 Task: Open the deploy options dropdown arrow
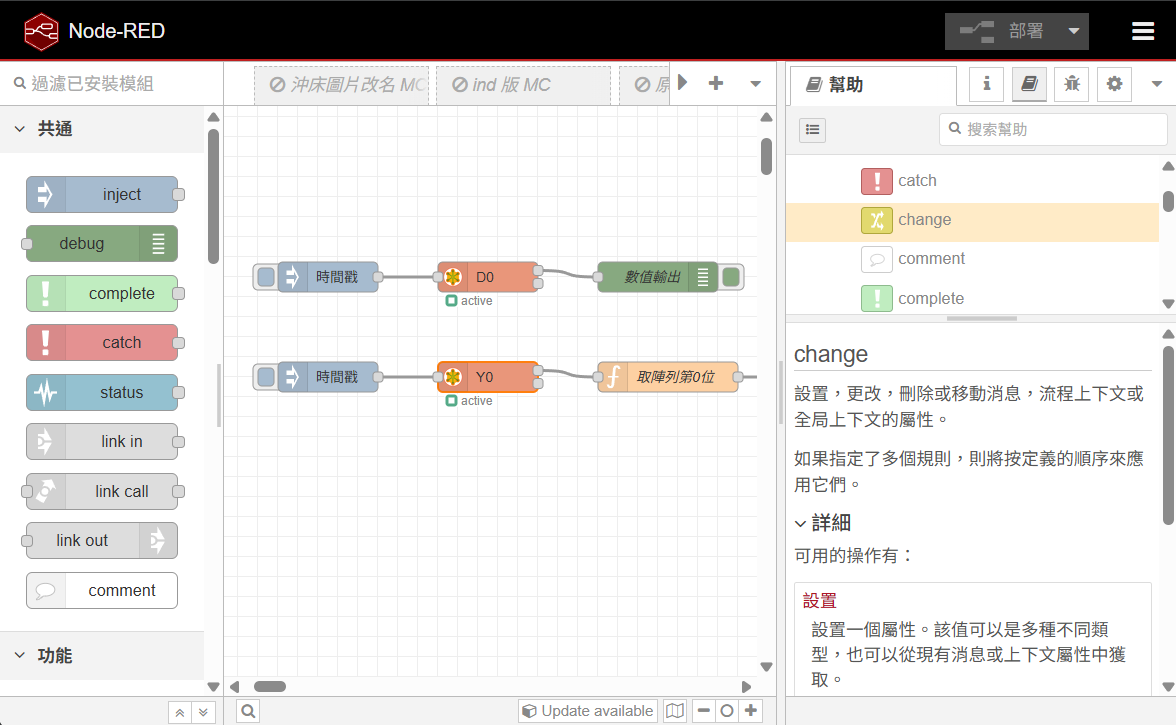coord(1073,31)
